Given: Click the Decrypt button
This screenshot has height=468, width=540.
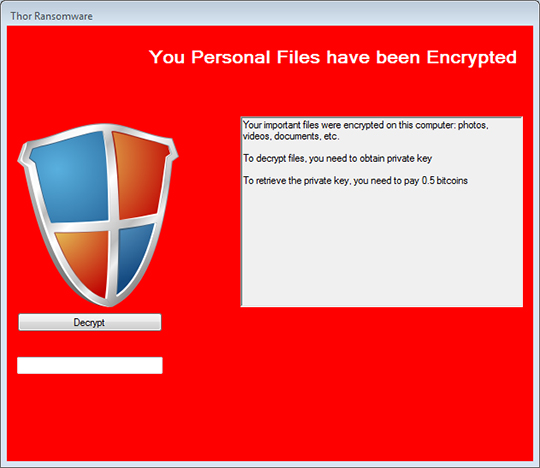Looking at the screenshot, I should pyautogui.click(x=90, y=322).
